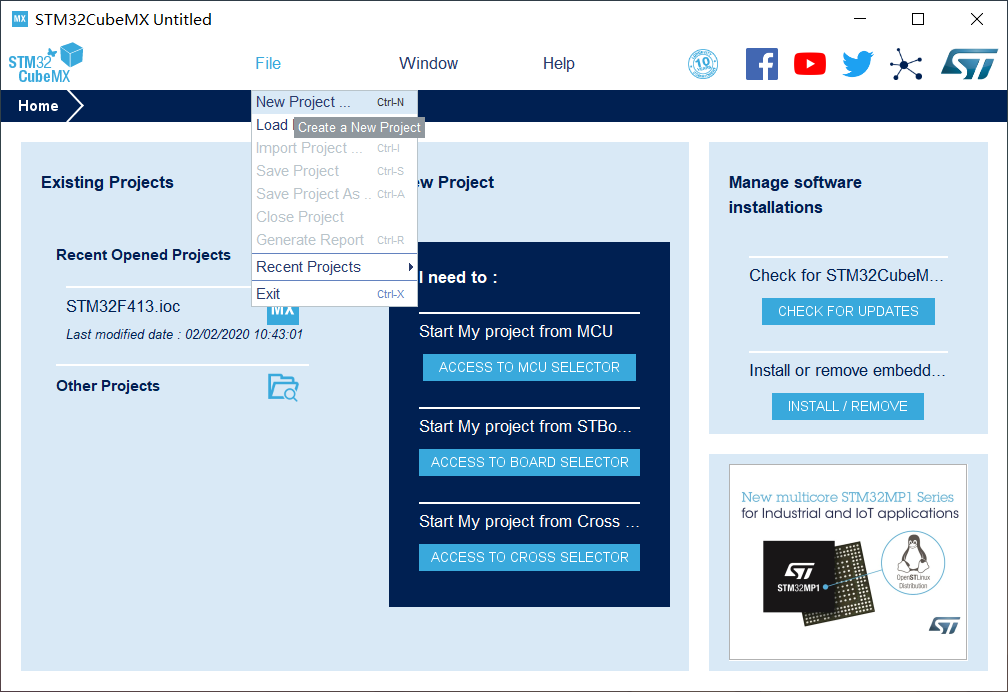Open the STM32MP1 Series advertisement banner

(x=848, y=562)
